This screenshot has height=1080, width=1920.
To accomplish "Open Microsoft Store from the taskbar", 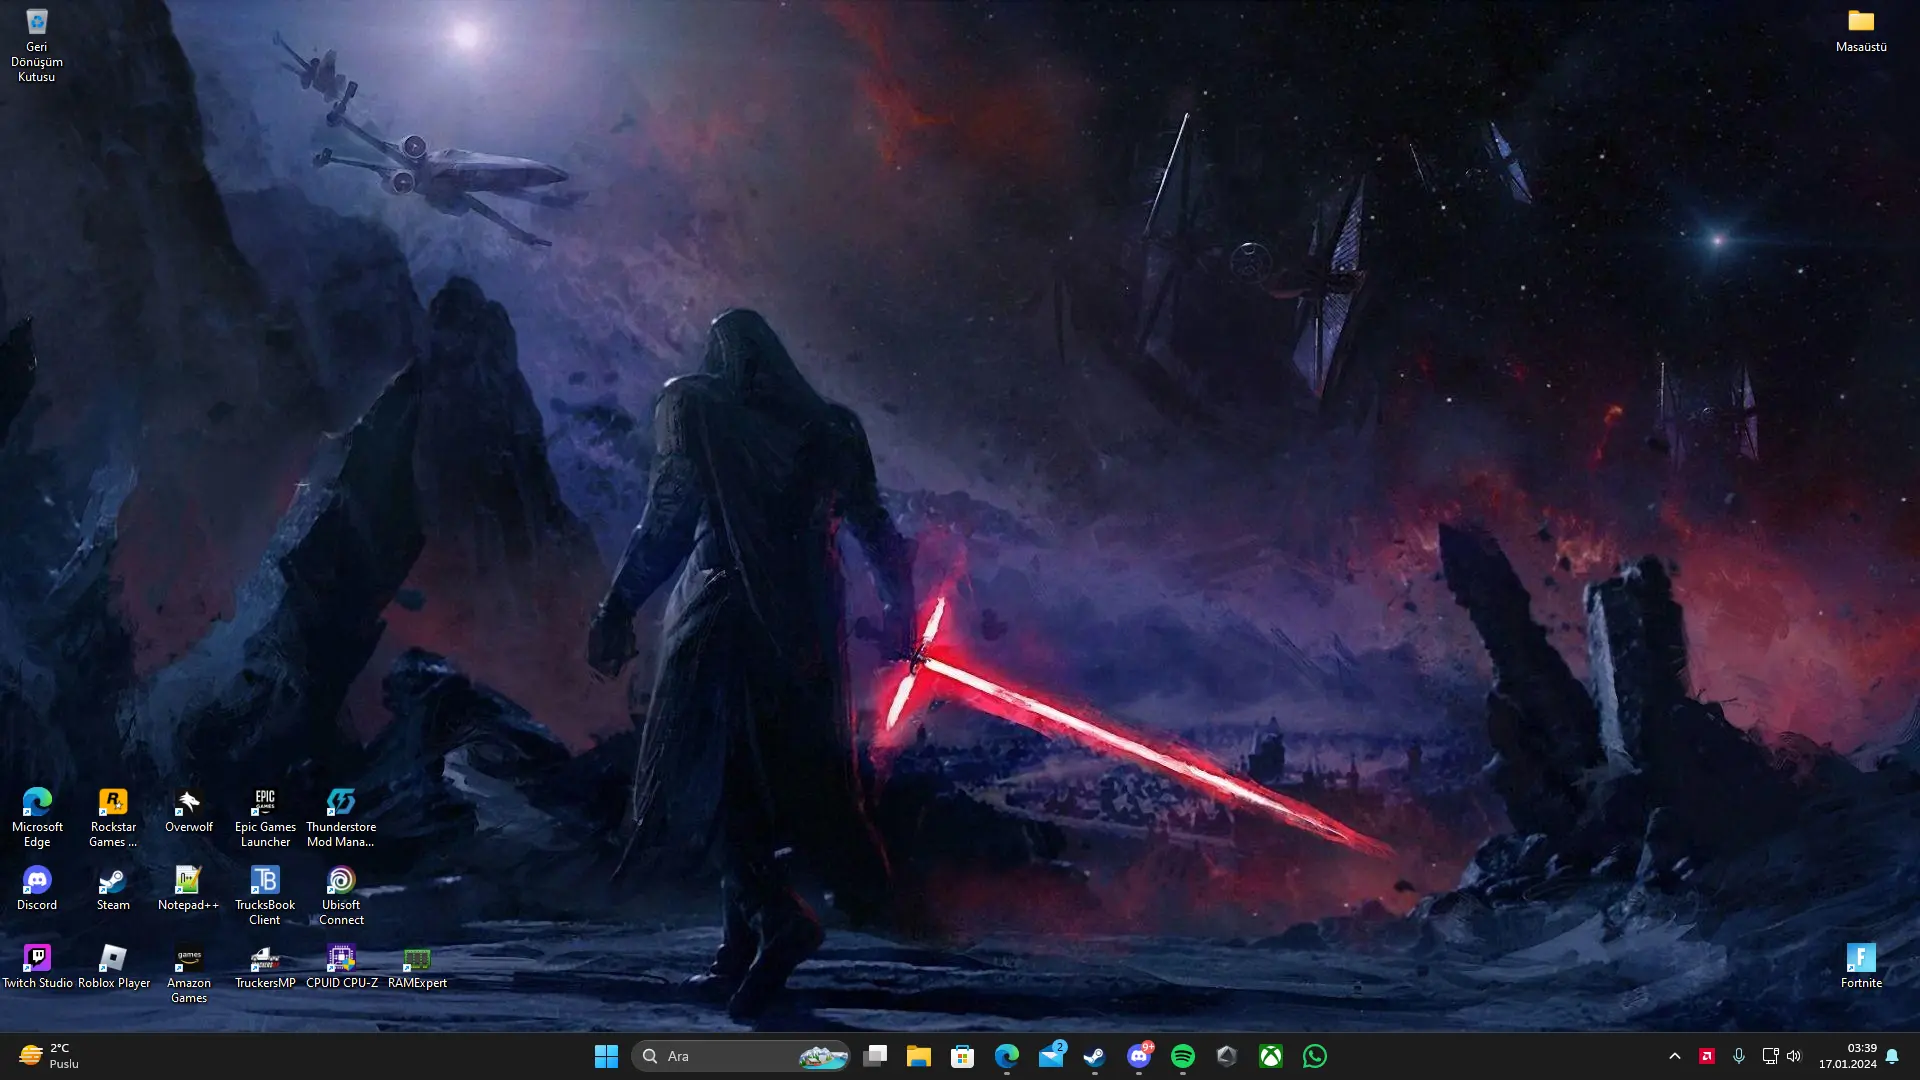I will pos(963,1056).
